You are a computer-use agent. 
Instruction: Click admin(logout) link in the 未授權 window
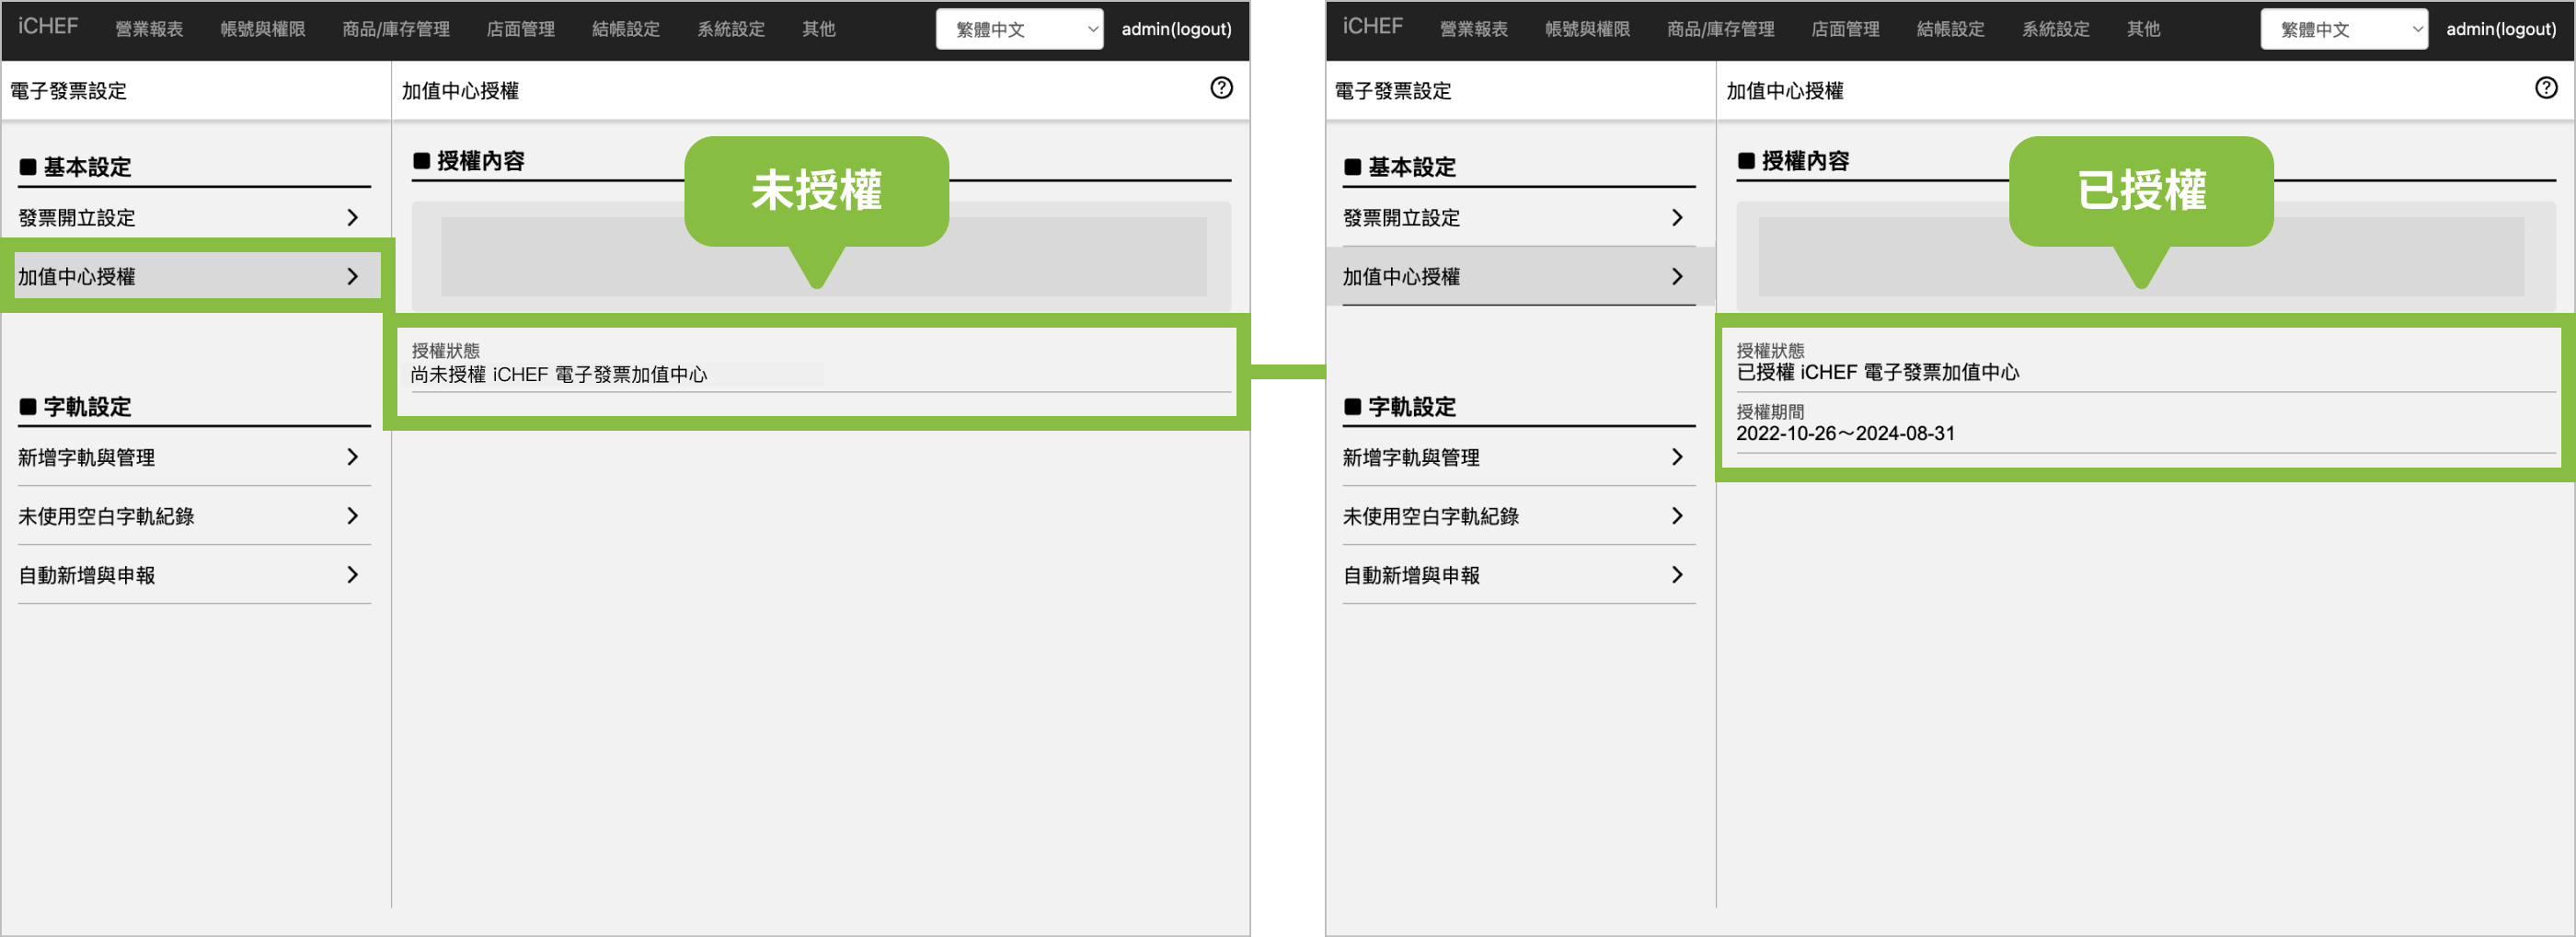coord(1176,29)
